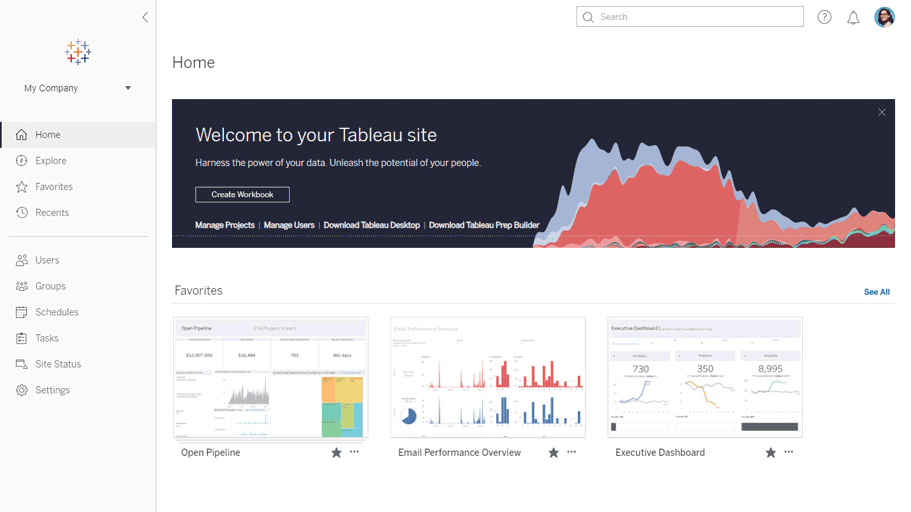This screenshot has width=911, height=512.
Task: Go to Explore in the sidebar
Action: tap(50, 161)
